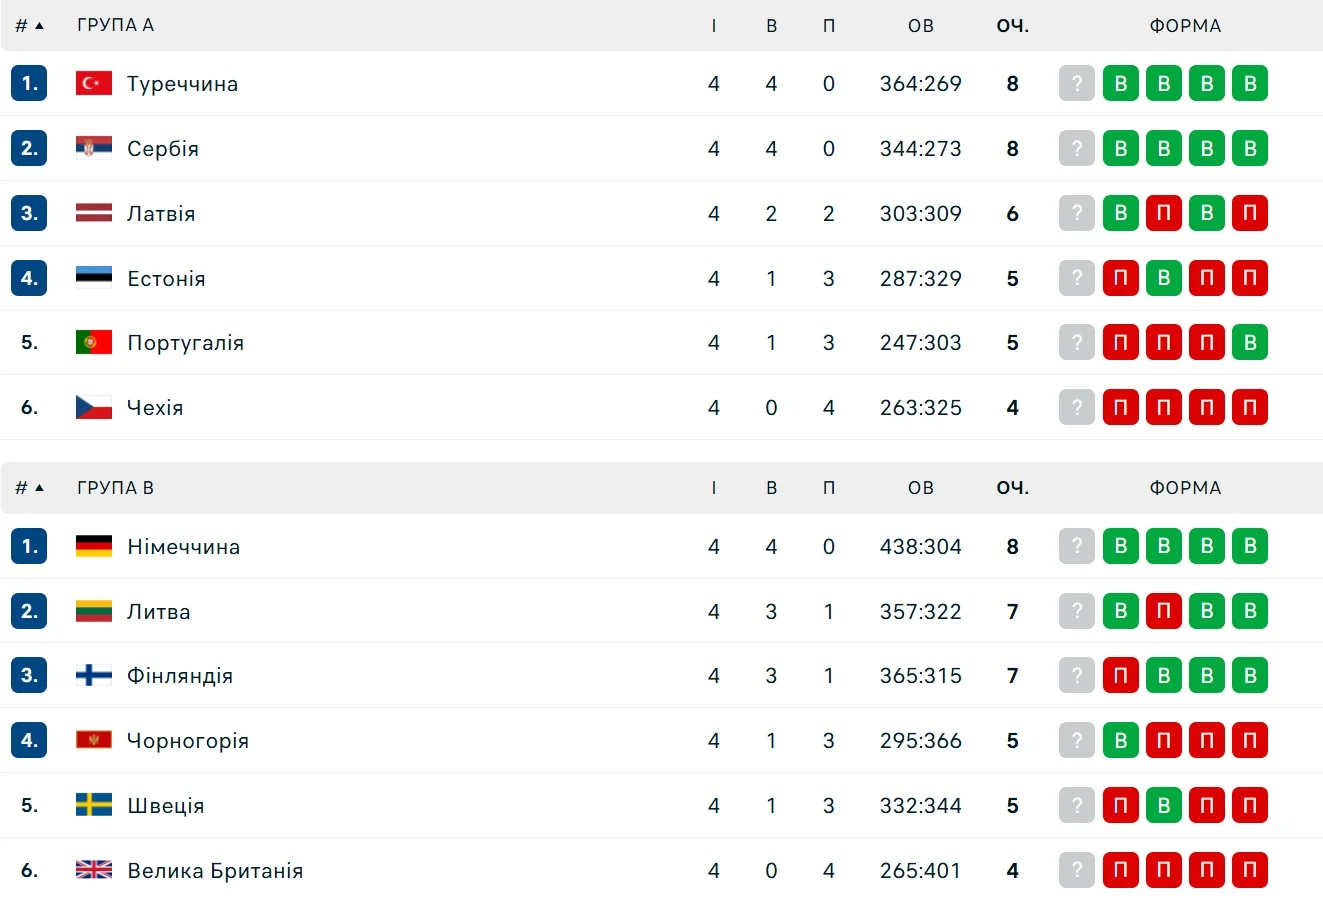This screenshot has height=899, width=1323.
Task: Click Germany's upcoming match question-mark badge
Action: click(1077, 547)
